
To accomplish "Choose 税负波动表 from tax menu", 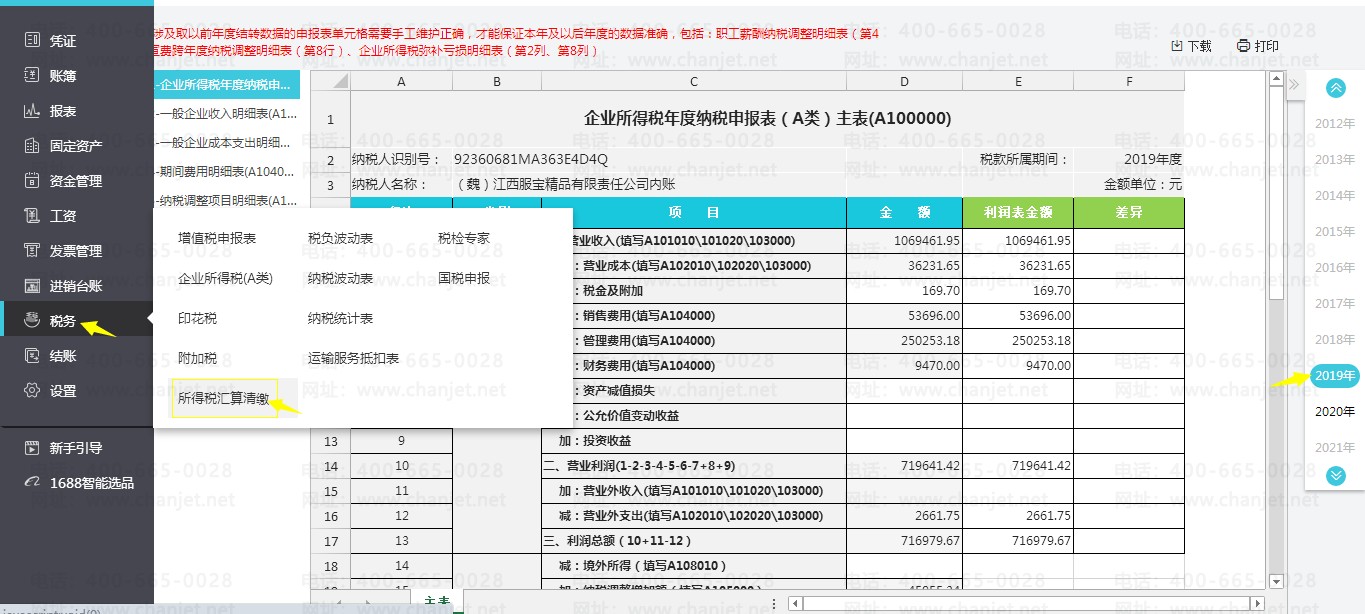I will 340,238.
